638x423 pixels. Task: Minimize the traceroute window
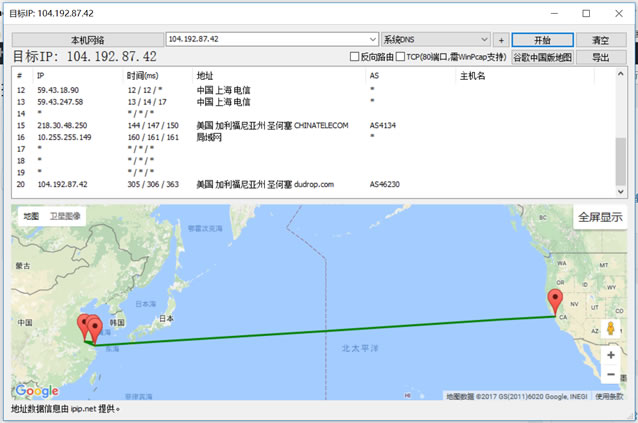coord(554,13)
